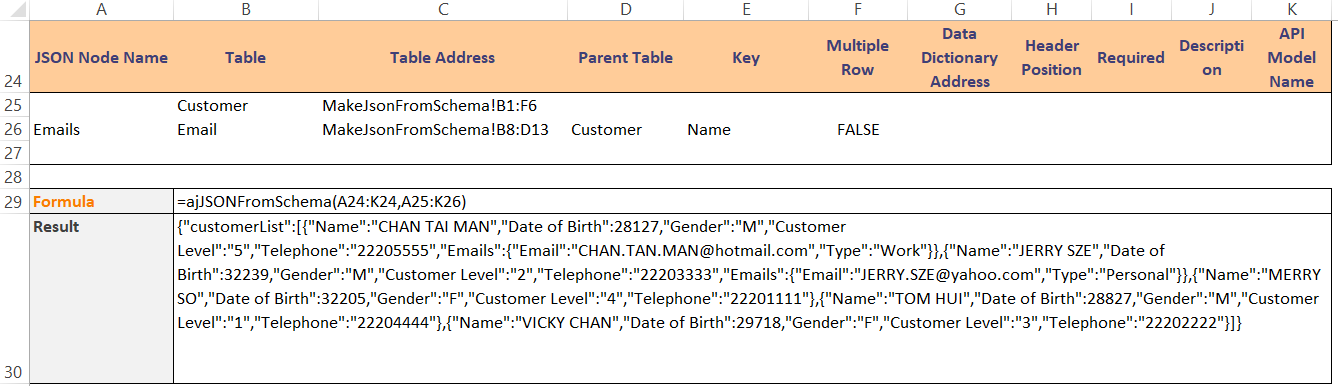Viewport: 1338px width, 386px height.
Task: Click the JSON Node Name header cell
Action: (x=101, y=58)
